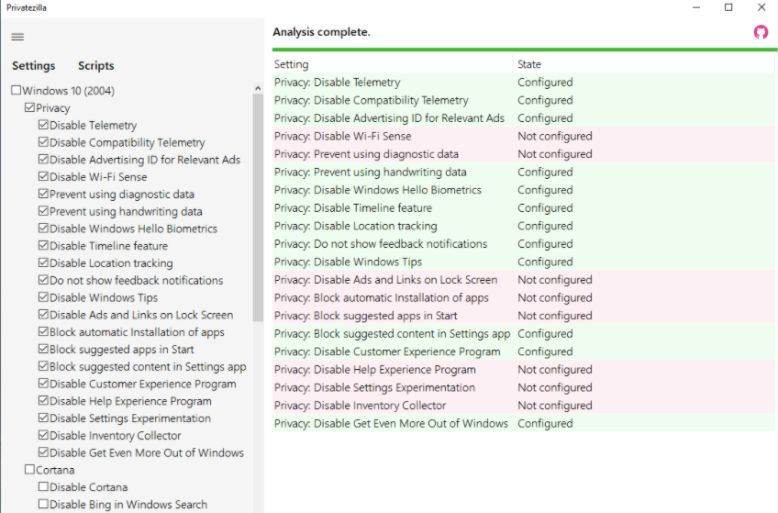
Task: Close the Privatezilla window
Action: point(762,7)
